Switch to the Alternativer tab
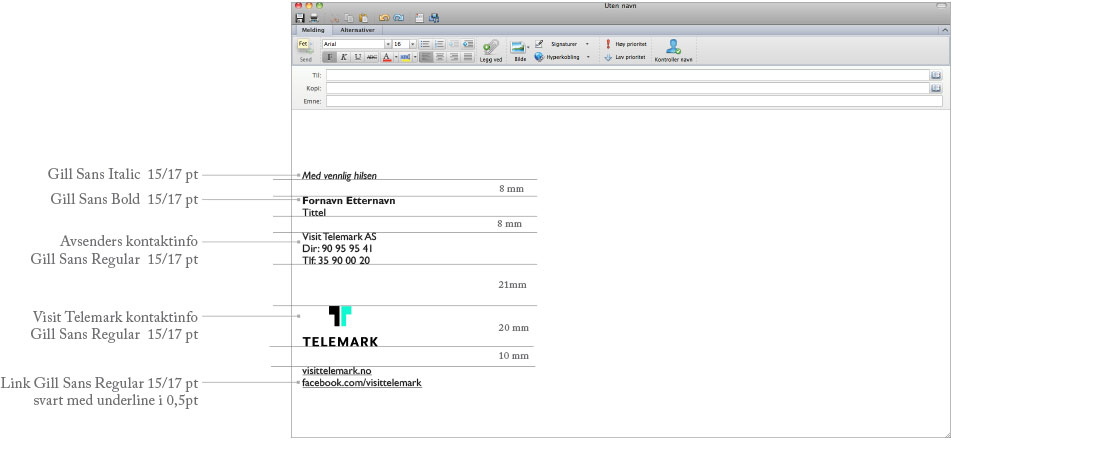 [x=357, y=30]
